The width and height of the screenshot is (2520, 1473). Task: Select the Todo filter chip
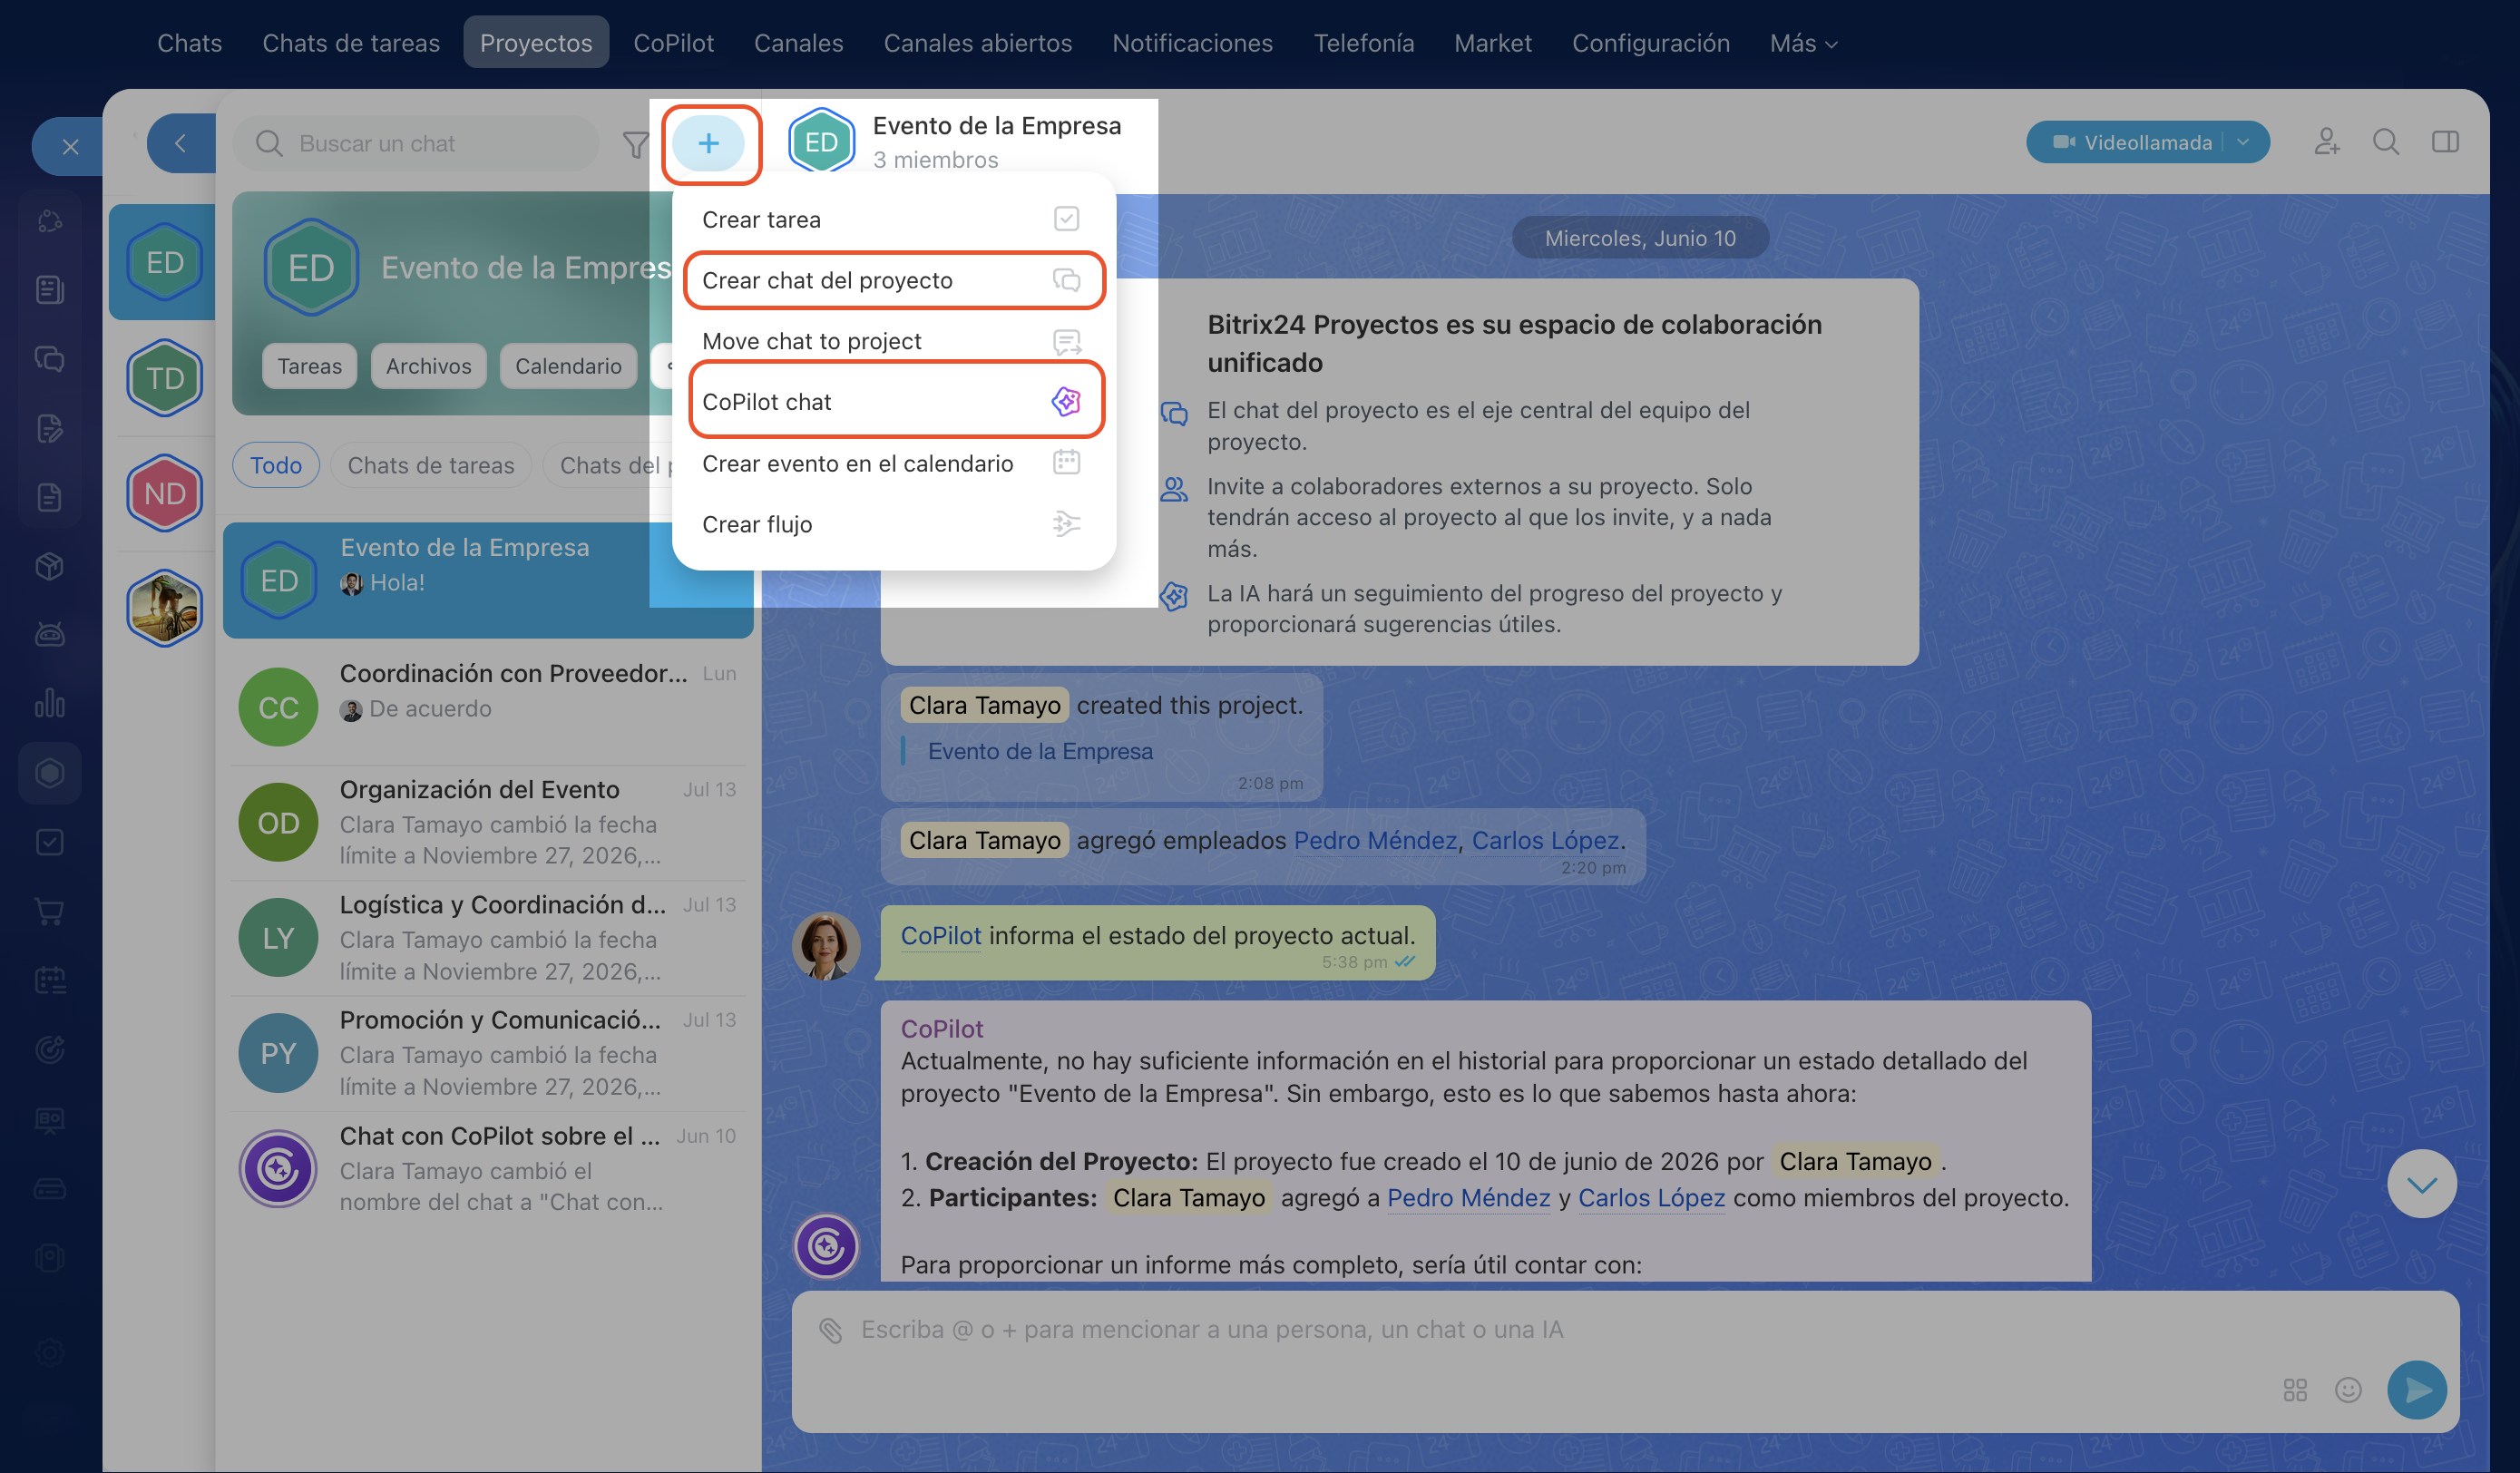click(276, 465)
